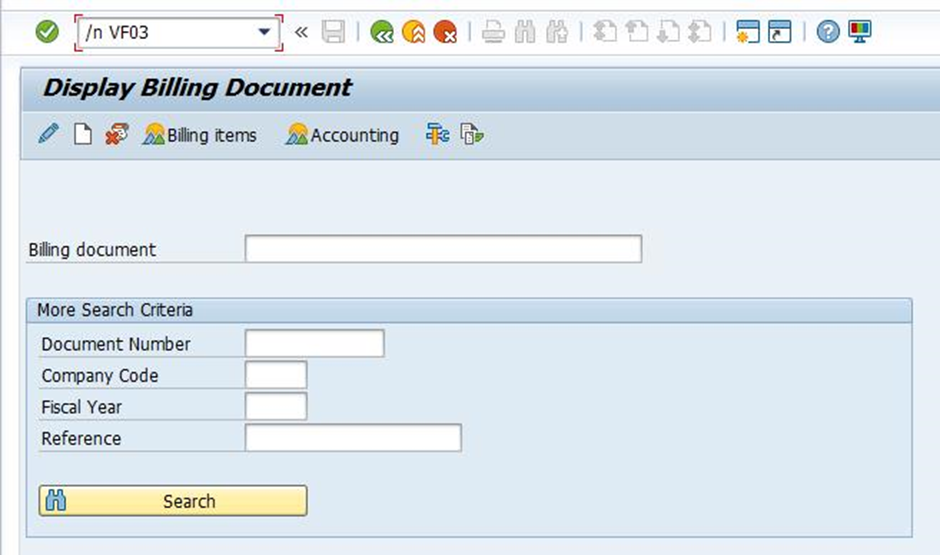Click the Save diskette icon
The image size is (940, 555).
pyautogui.click(x=333, y=32)
